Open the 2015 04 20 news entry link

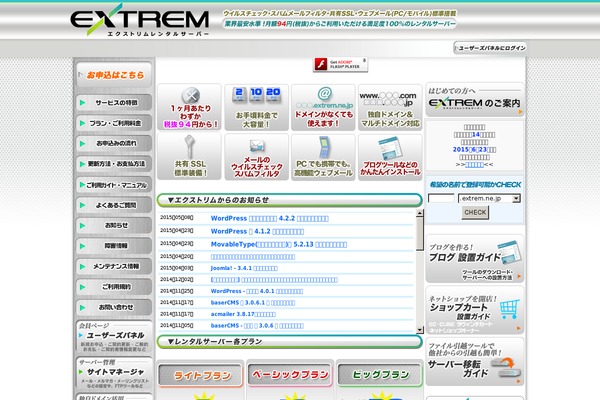click(253, 257)
